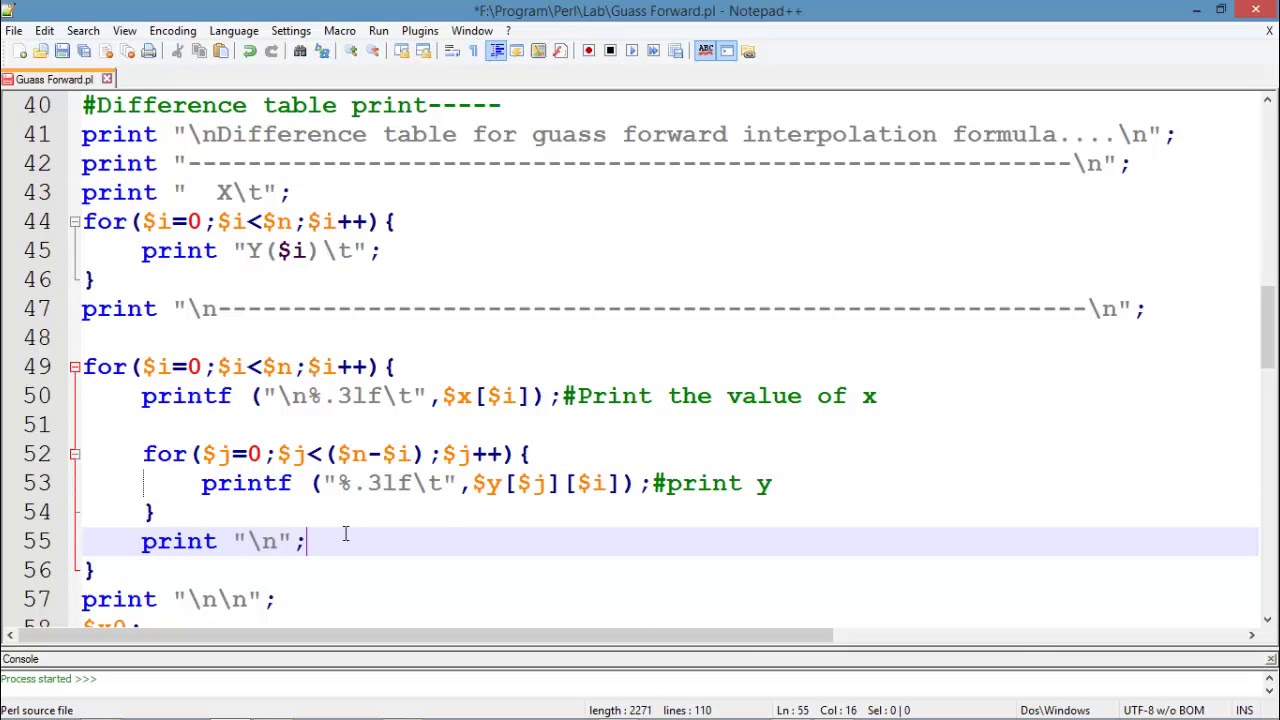Start macro recording with red dot
The image size is (1280, 720).
[588, 51]
